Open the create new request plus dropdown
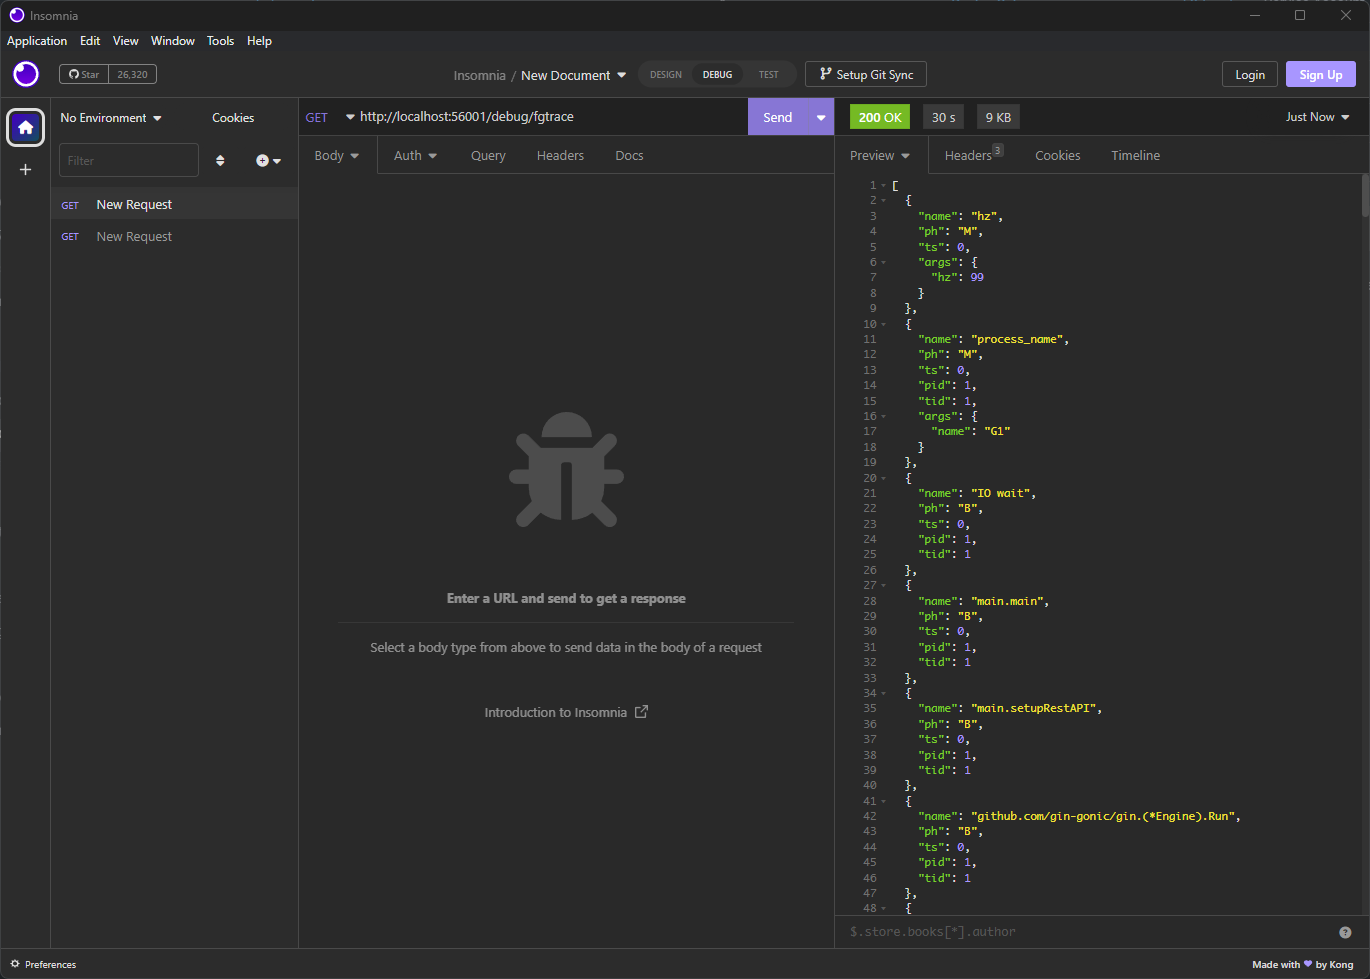The width and height of the screenshot is (1370, 979). 268,161
